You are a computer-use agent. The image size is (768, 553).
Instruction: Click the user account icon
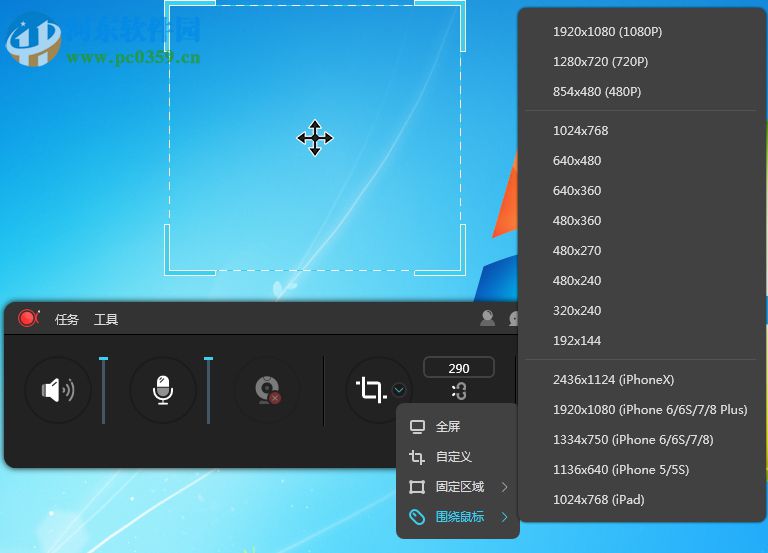point(487,318)
